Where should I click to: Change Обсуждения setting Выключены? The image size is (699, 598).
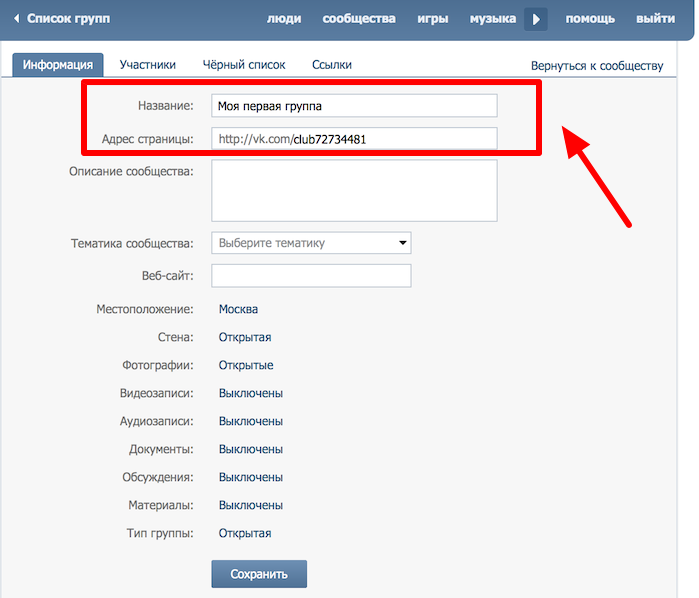click(x=251, y=478)
